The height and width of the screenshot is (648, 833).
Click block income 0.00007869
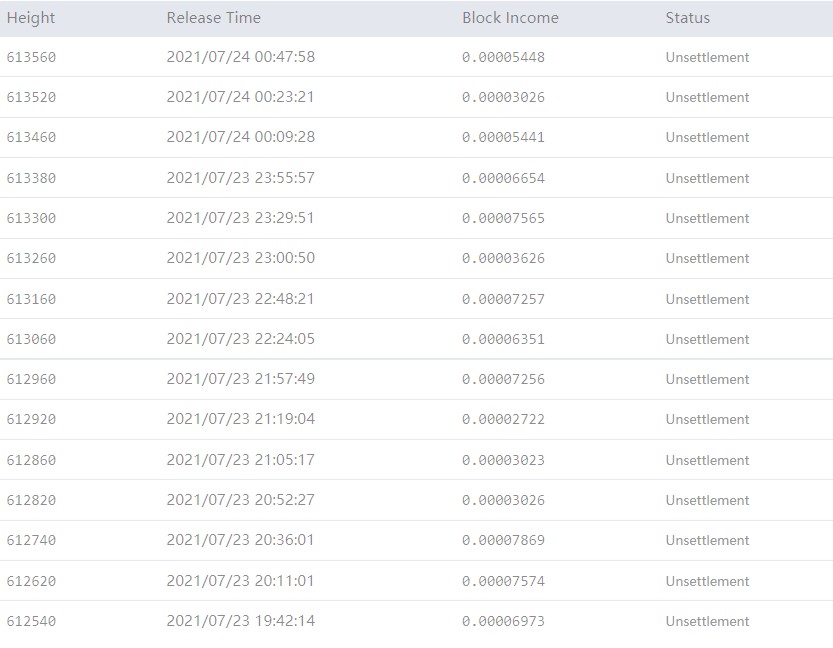503,541
